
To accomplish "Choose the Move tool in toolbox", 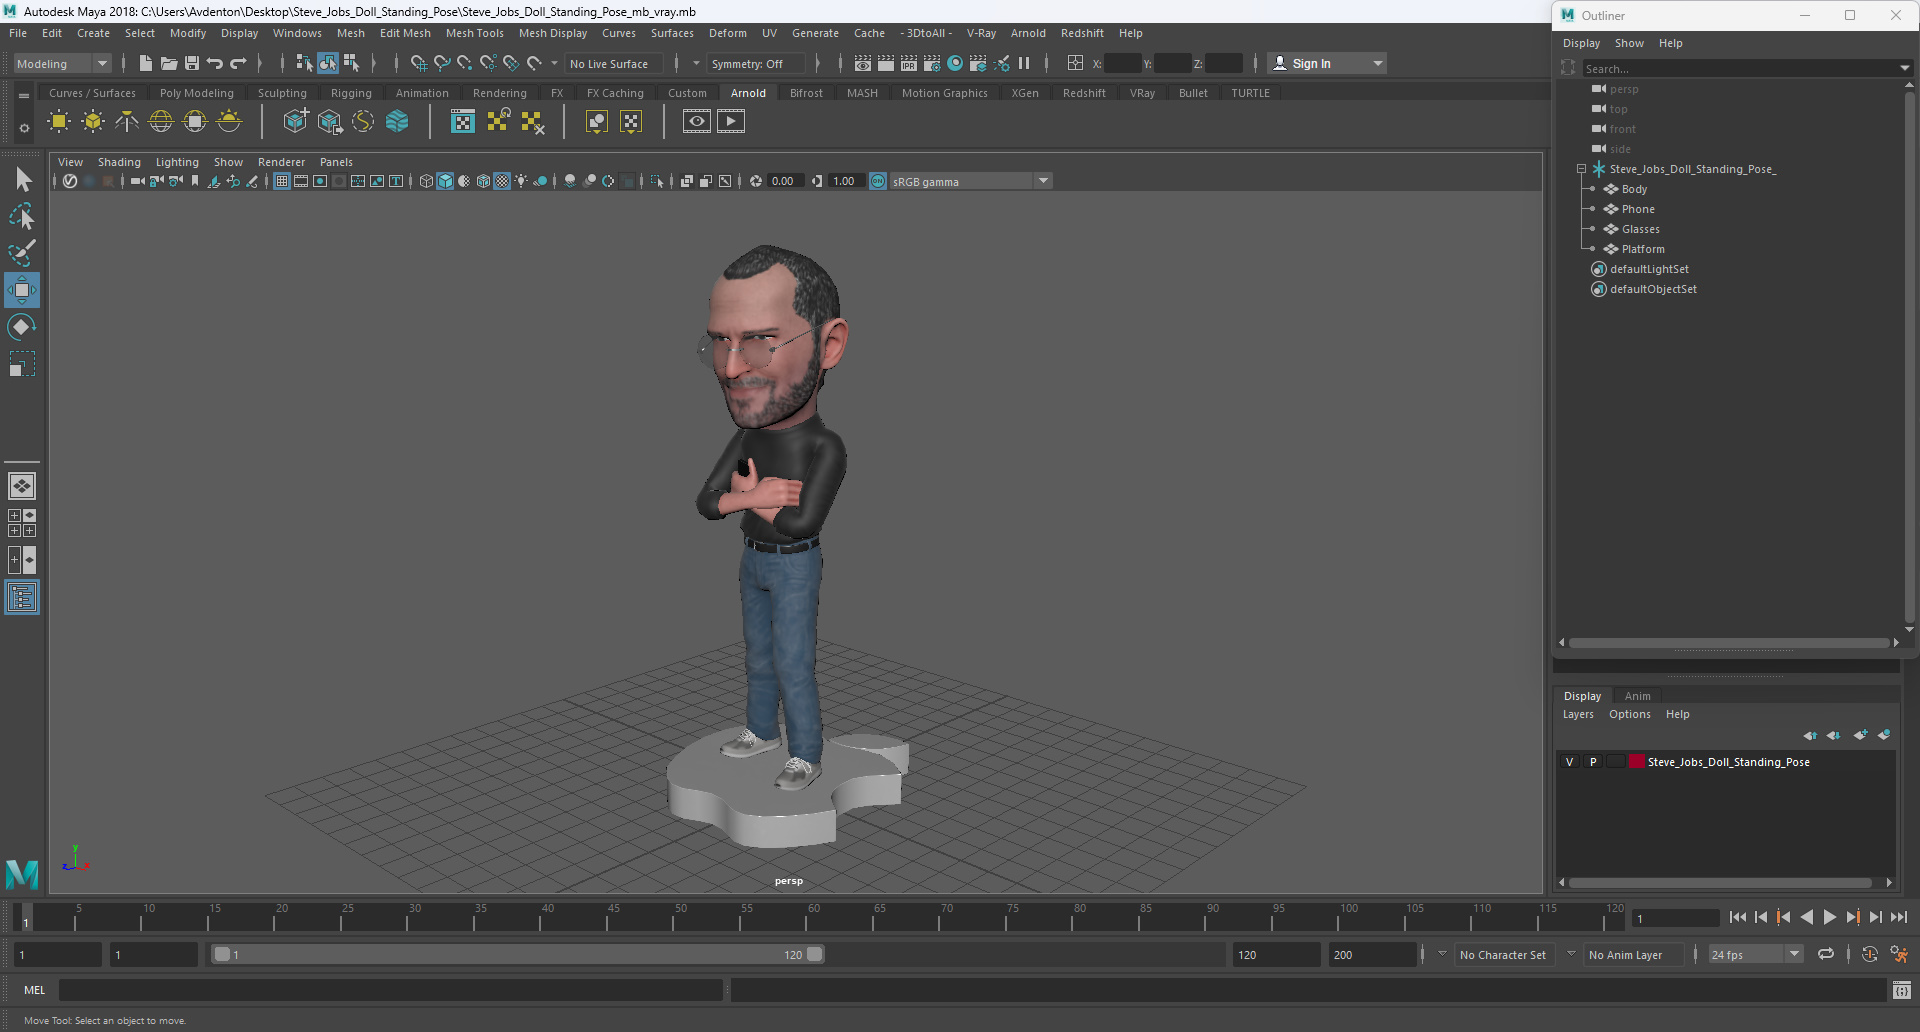I will pyautogui.click(x=22, y=290).
